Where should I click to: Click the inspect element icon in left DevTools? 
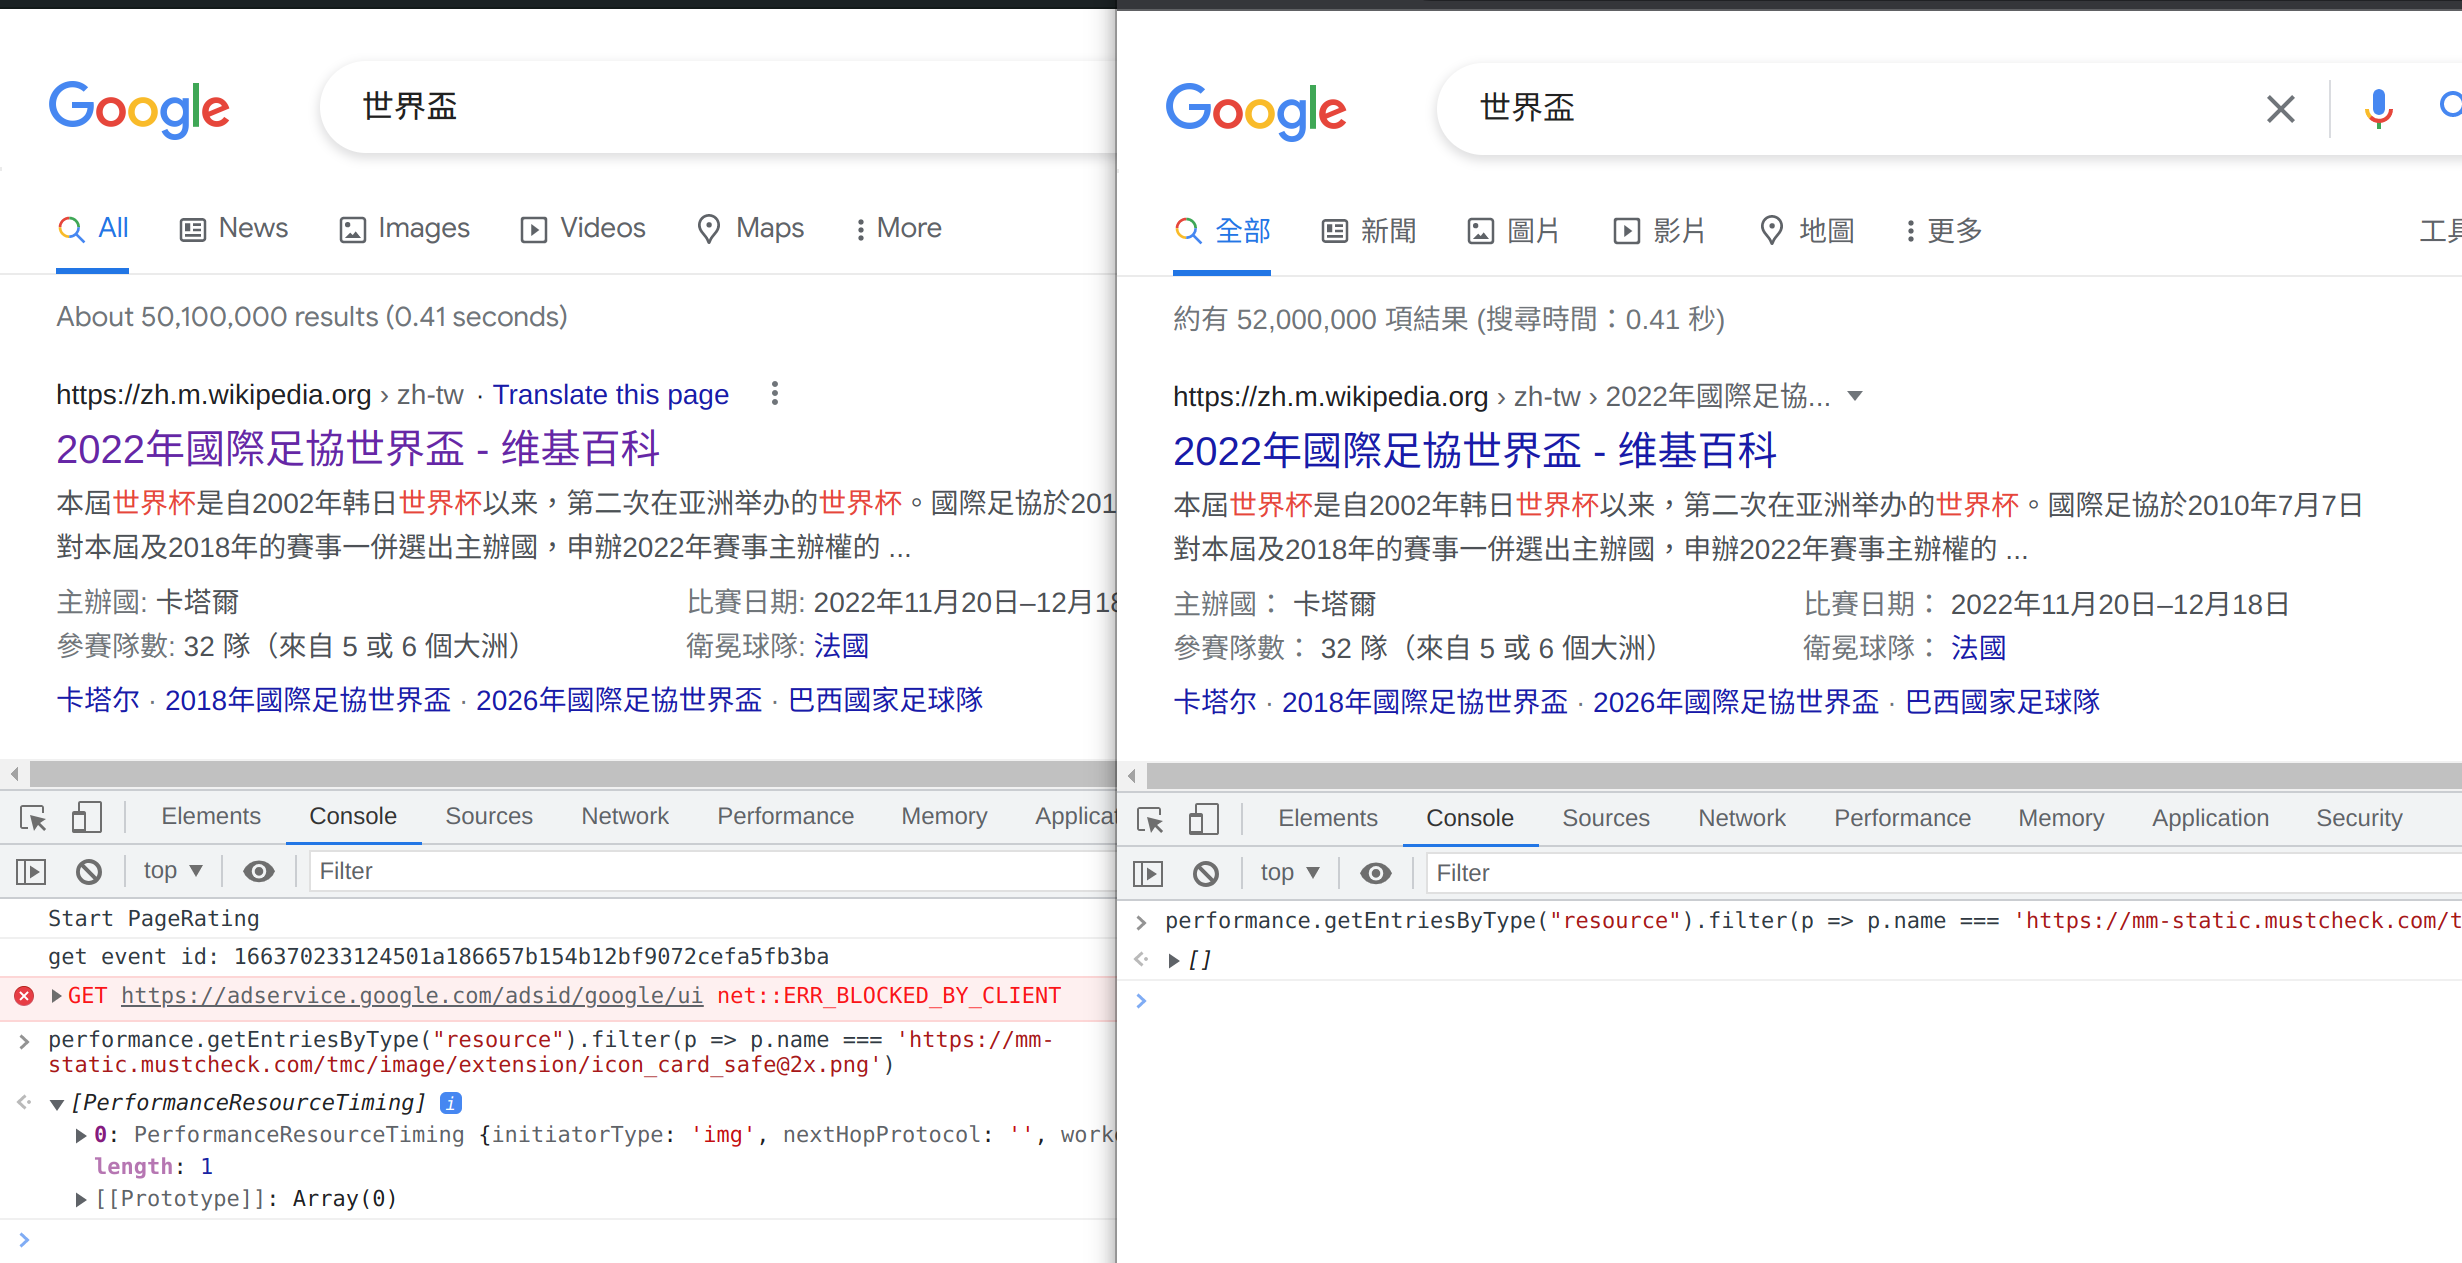click(x=33, y=818)
